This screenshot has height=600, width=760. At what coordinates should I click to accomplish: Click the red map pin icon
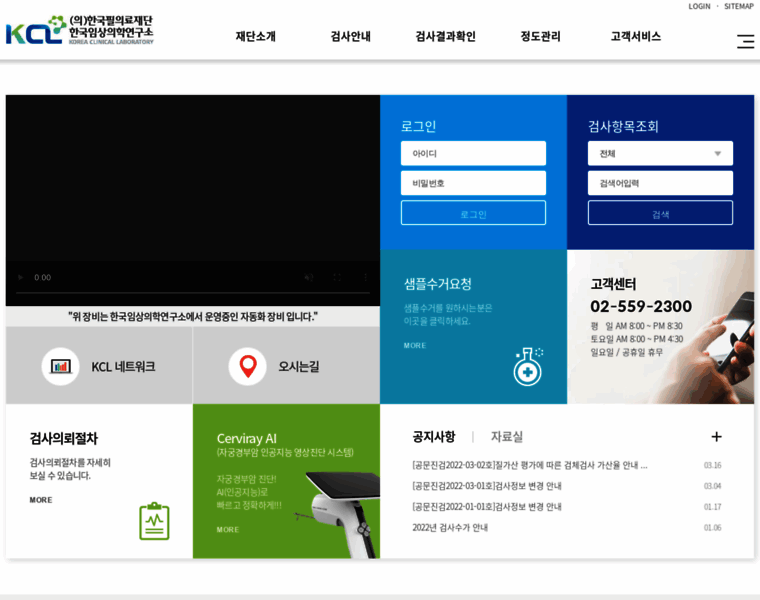click(x=248, y=366)
